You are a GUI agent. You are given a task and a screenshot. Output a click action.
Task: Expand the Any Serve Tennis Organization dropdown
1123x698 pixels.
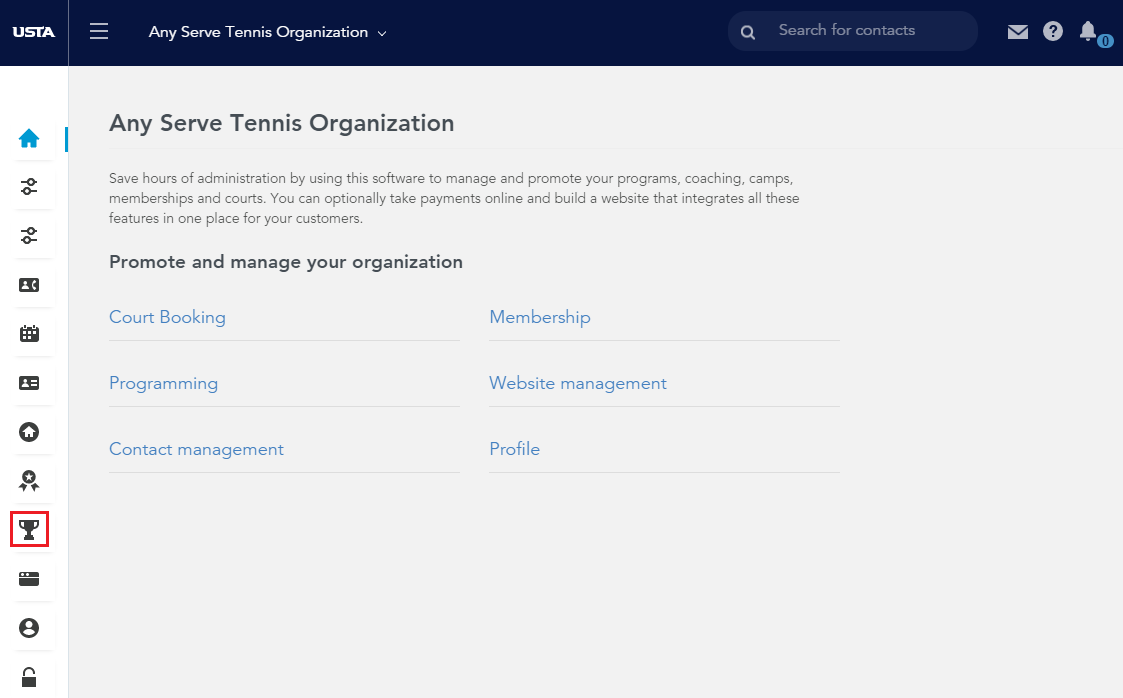[268, 32]
